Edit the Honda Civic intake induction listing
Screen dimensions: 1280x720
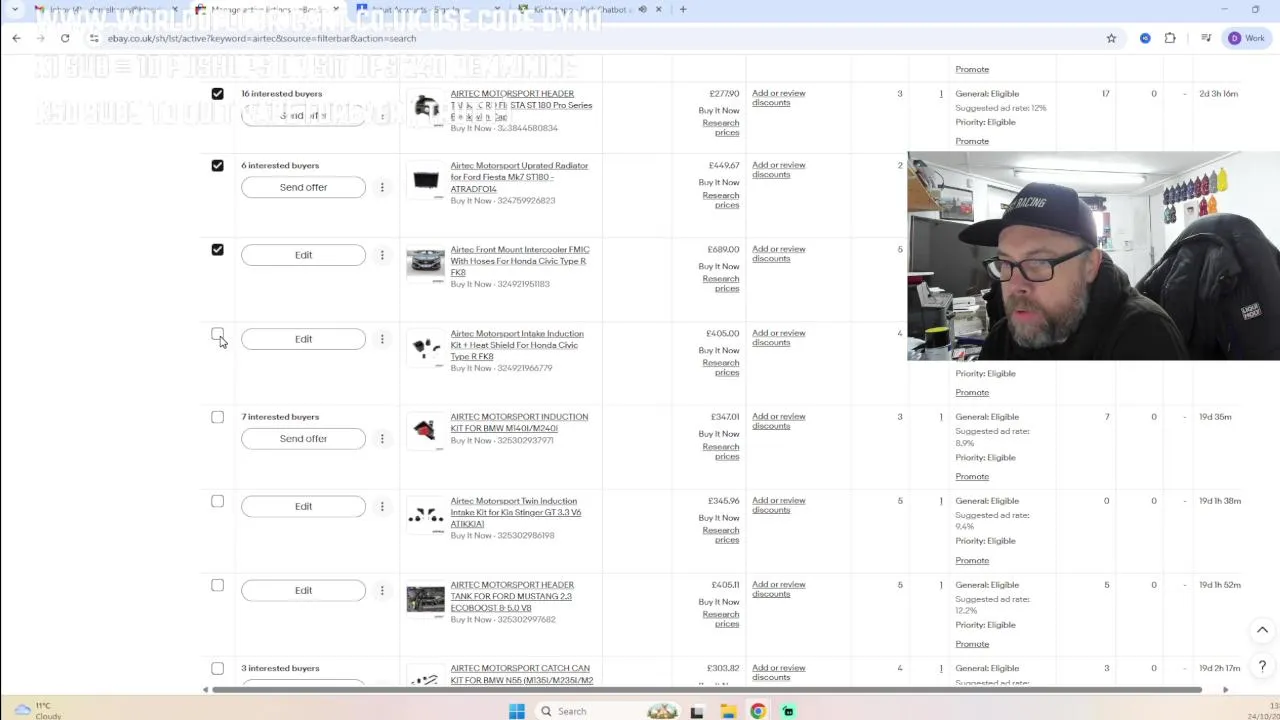(x=303, y=339)
